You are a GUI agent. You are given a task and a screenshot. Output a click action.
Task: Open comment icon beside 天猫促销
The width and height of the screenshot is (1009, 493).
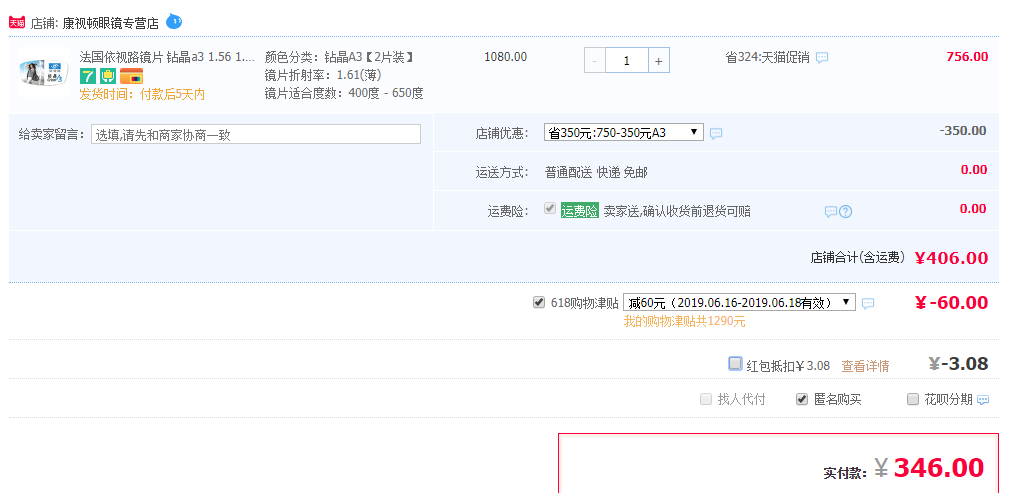822,57
